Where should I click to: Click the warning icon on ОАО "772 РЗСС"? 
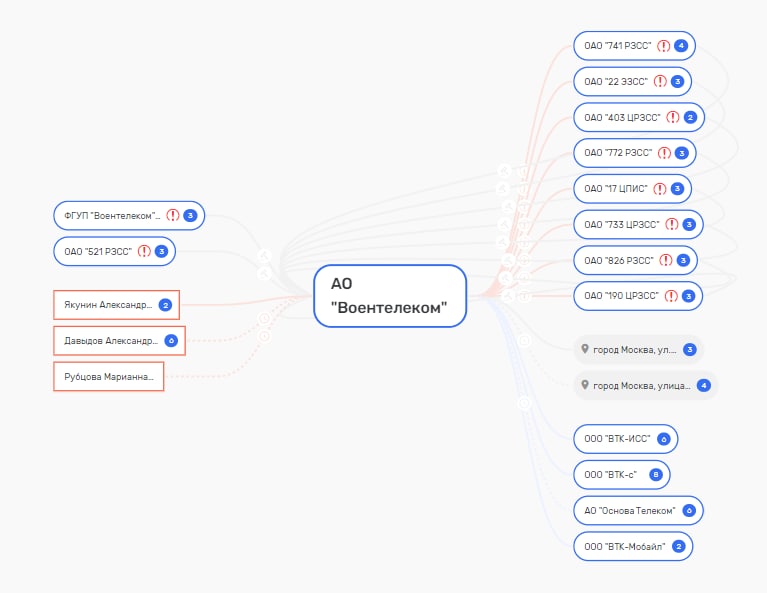pyautogui.click(x=664, y=153)
